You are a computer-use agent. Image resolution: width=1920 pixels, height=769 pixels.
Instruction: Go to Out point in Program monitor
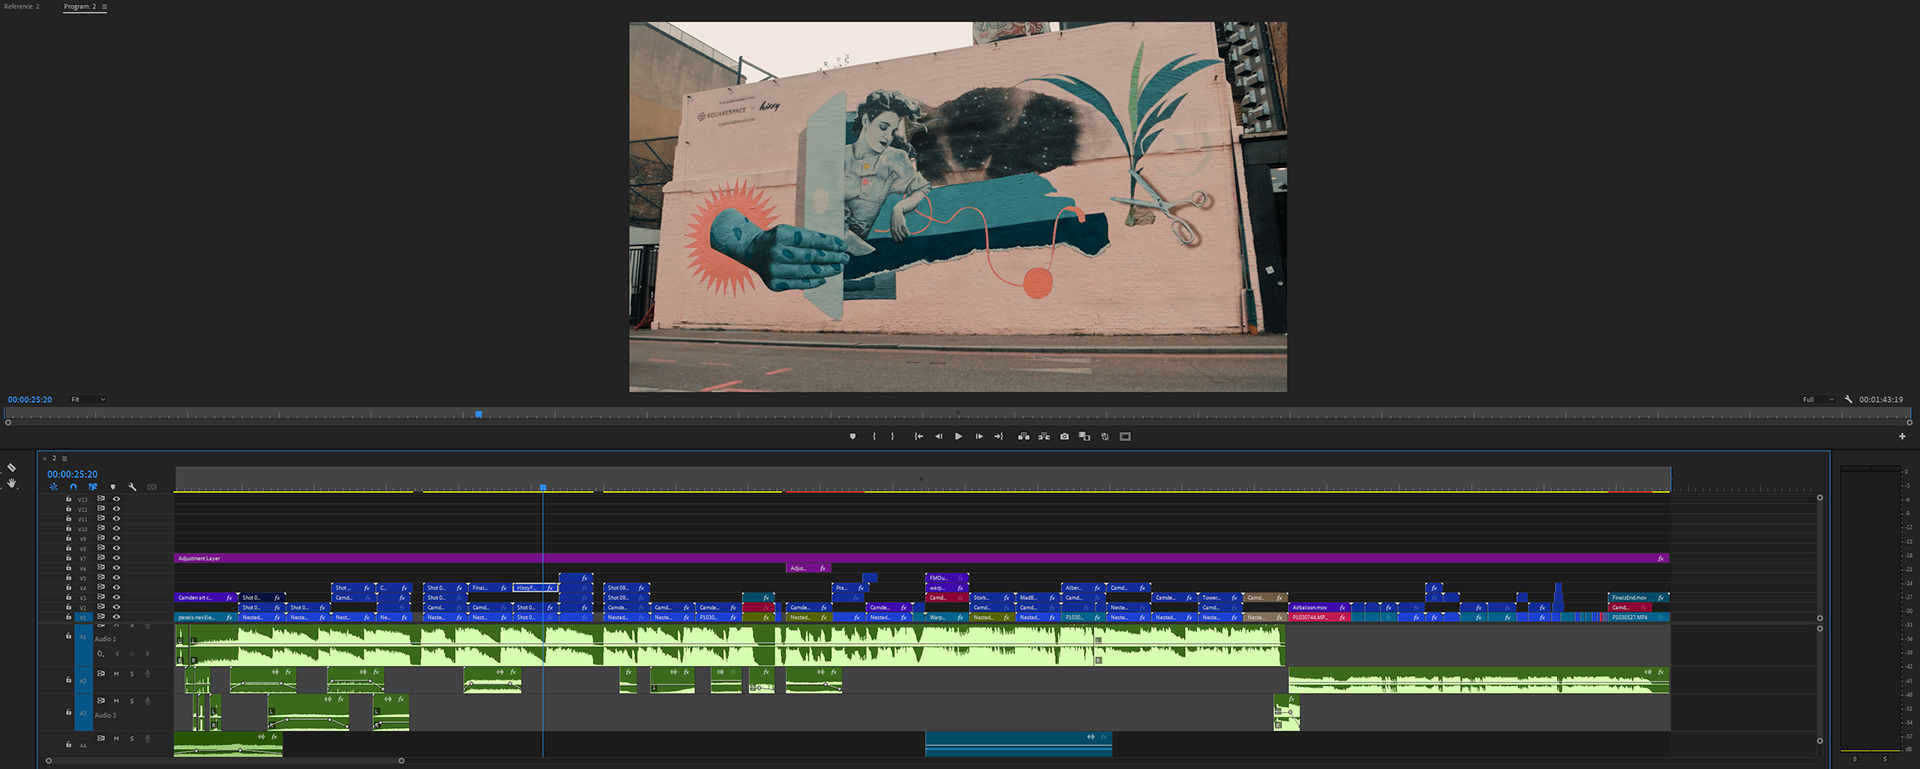tap(998, 436)
